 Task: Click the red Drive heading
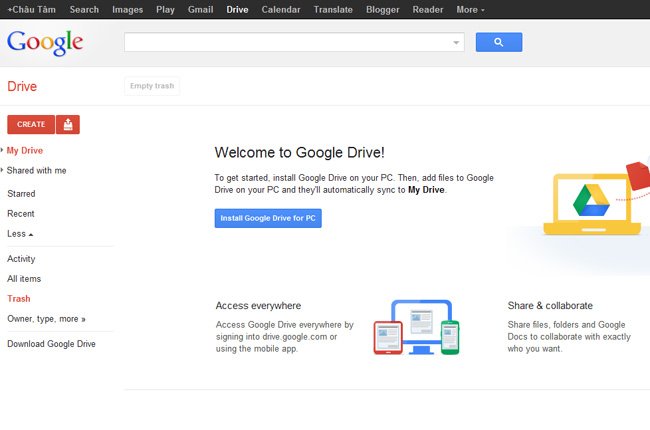22,86
